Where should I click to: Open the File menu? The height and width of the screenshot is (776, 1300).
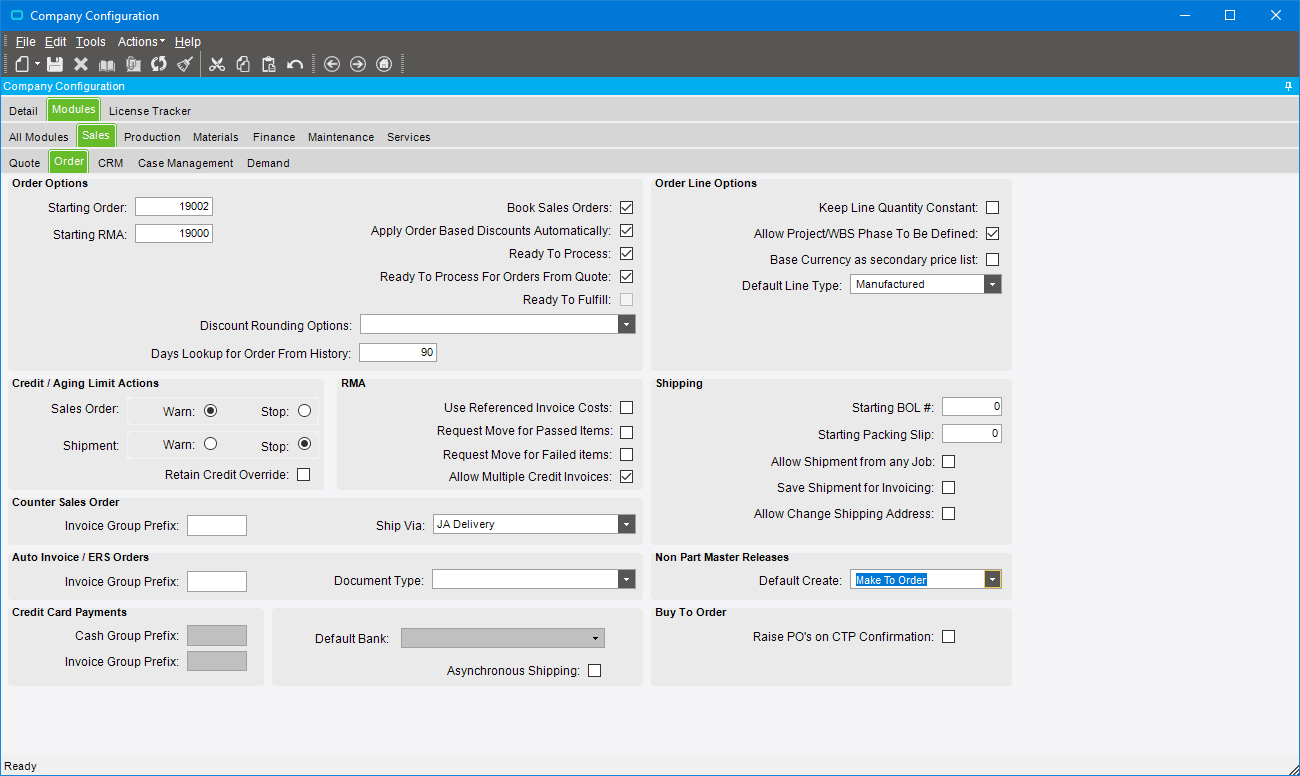tap(25, 42)
